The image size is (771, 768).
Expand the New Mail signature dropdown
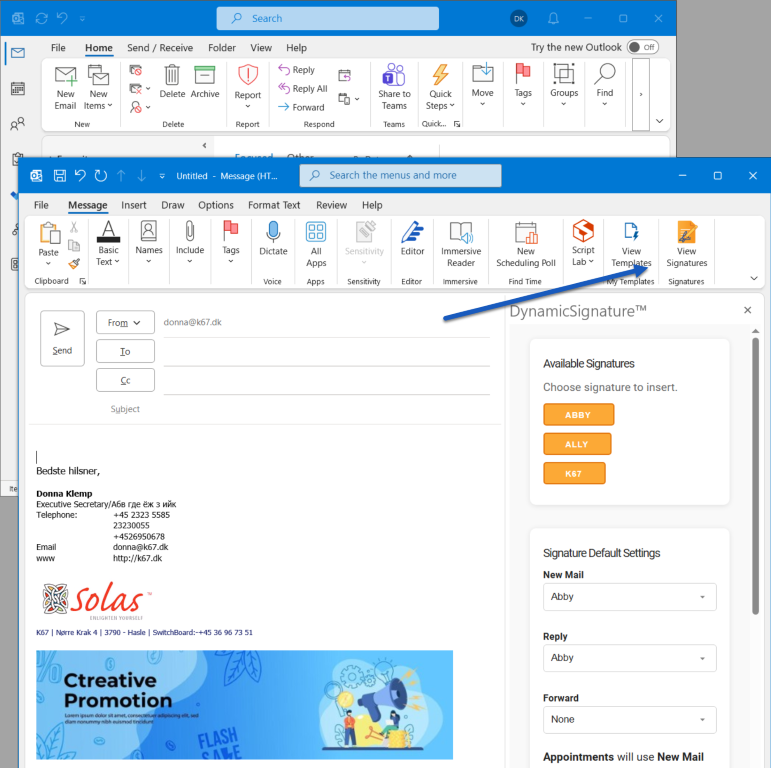coord(630,597)
